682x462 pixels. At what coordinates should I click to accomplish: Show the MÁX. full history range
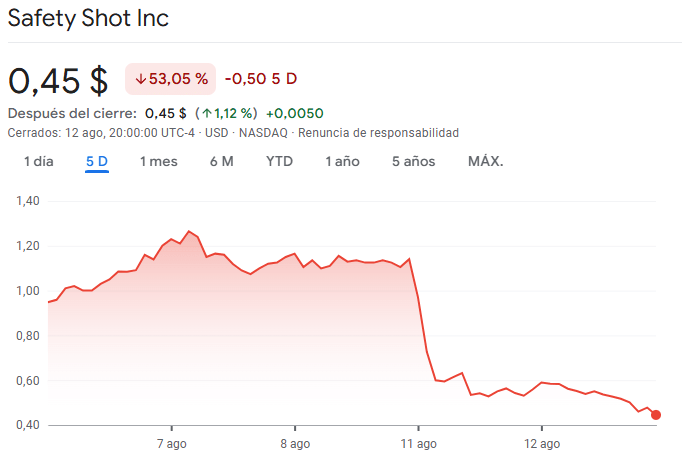tap(485, 161)
